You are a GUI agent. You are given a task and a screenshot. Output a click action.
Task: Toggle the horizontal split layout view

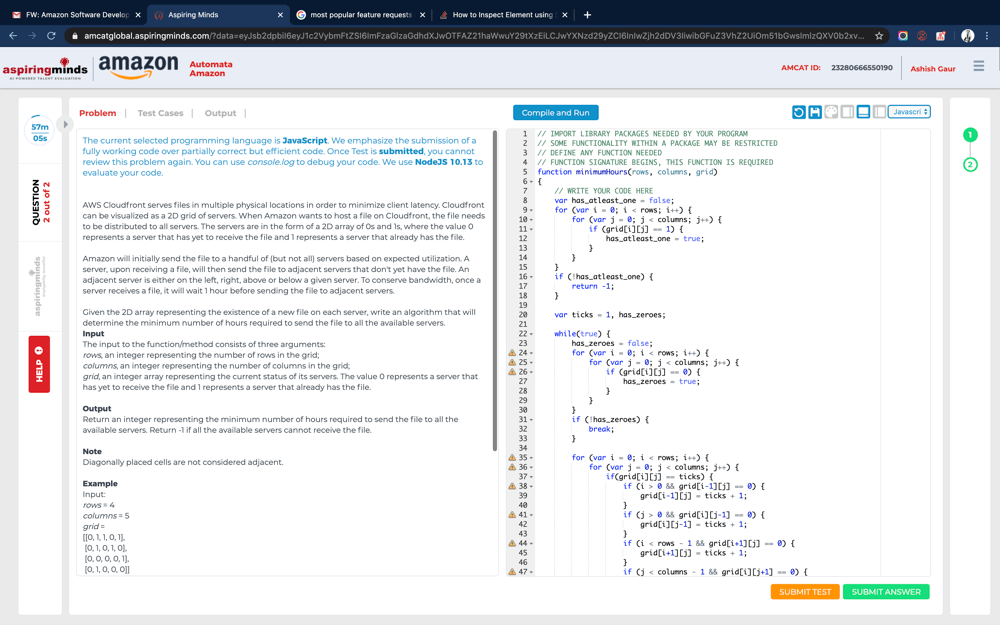click(864, 111)
